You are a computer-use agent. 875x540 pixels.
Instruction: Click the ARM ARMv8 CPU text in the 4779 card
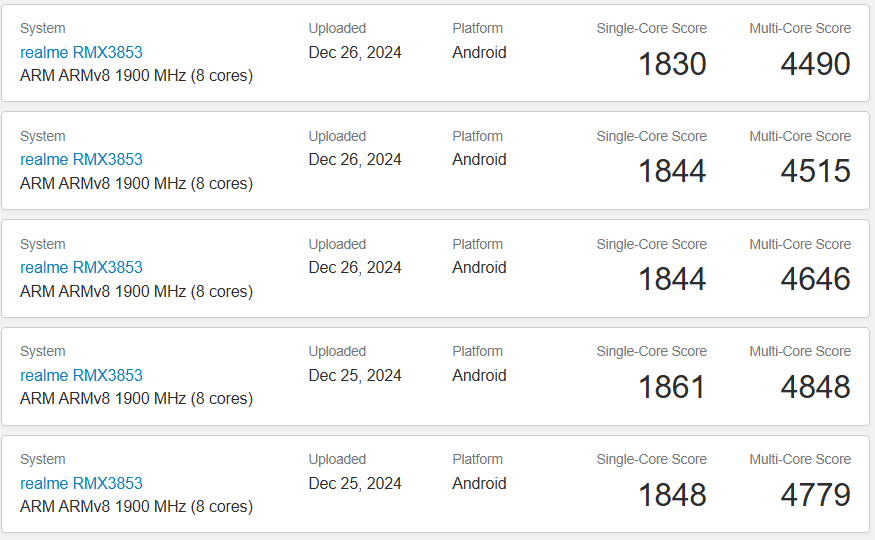(137, 507)
